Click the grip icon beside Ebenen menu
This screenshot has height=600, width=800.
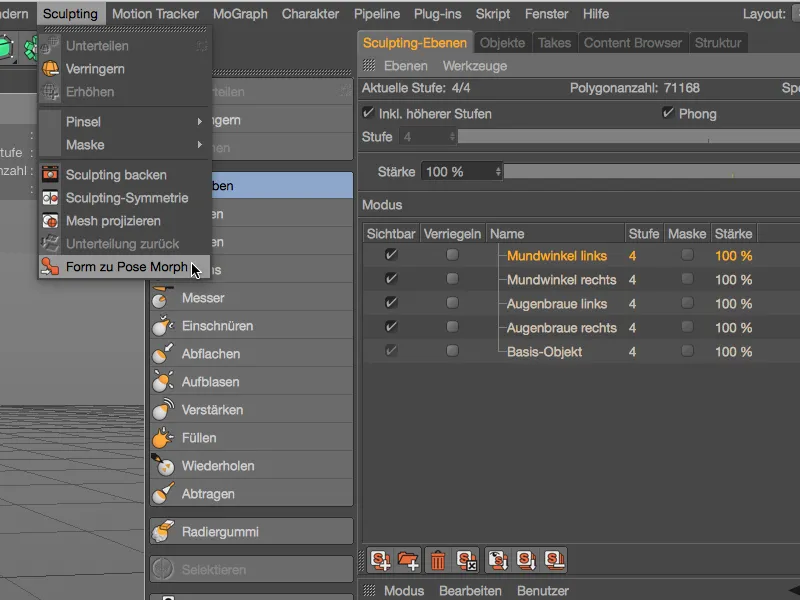(x=369, y=65)
